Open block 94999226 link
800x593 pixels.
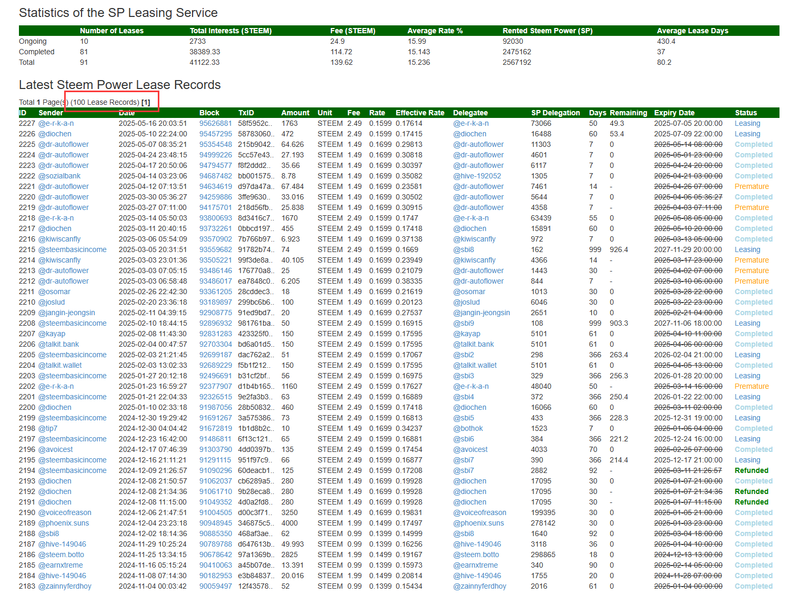215,155
